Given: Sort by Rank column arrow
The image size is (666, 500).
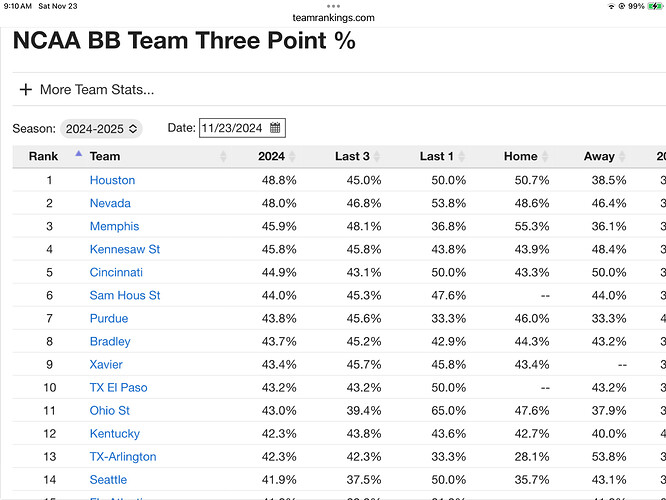Looking at the screenshot, I should click(79, 154).
